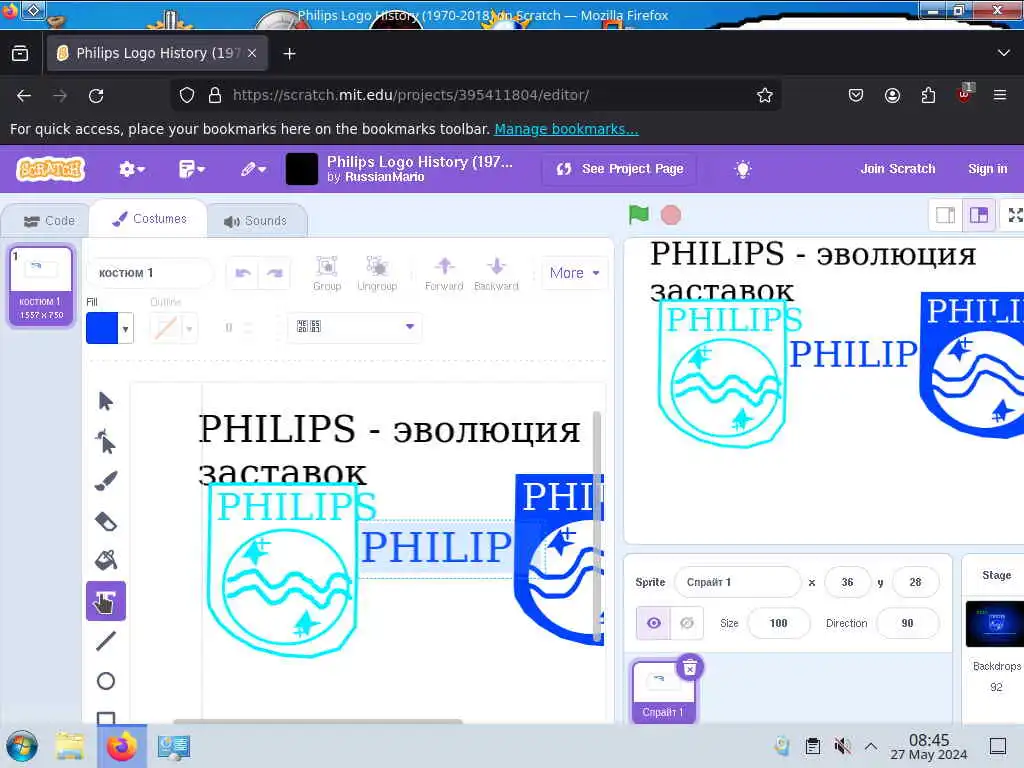Image resolution: width=1024 pixels, height=768 pixels.
Task: Click Sign in
Action: pos(987,168)
